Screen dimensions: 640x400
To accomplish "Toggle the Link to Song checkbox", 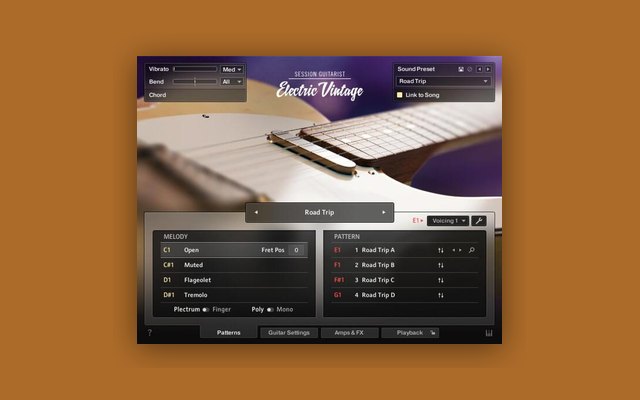I will pos(400,95).
